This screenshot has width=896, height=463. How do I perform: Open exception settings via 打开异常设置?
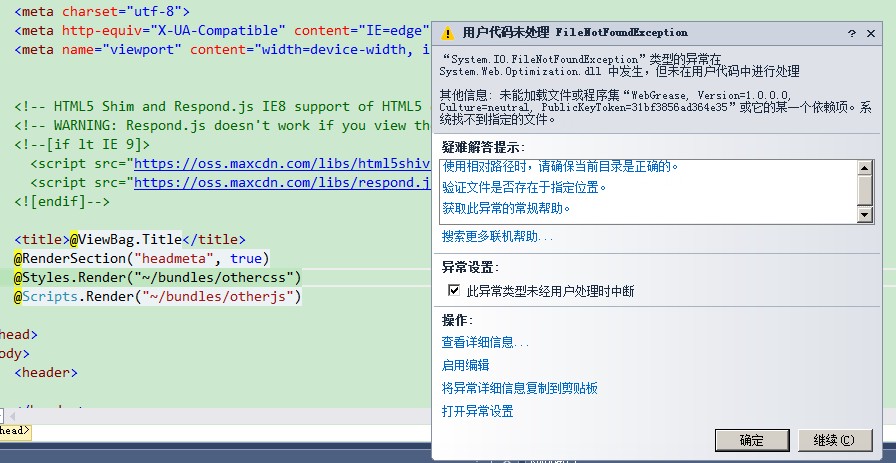pos(477,411)
